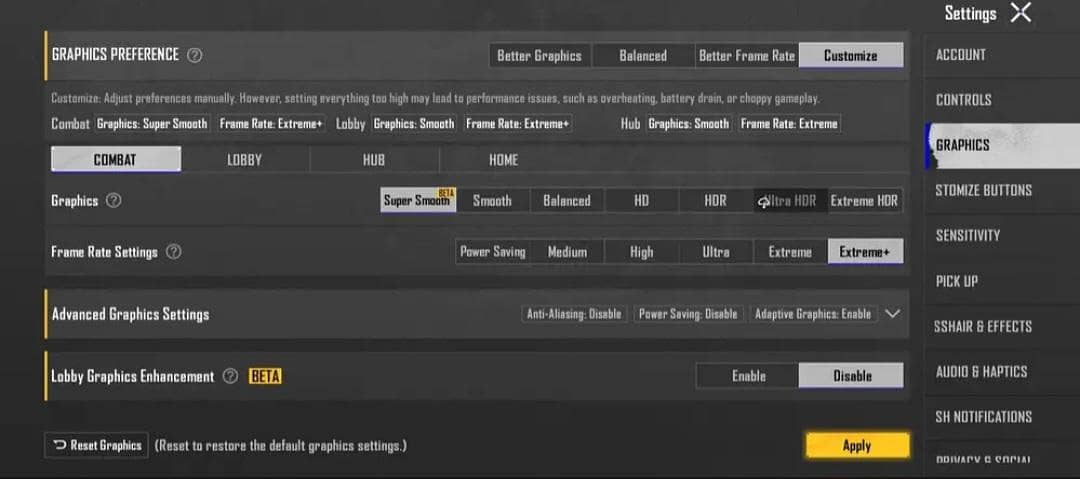The image size is (1080, 479).
Task: Open the PICK UP settings section
Action: coord(957,281)
